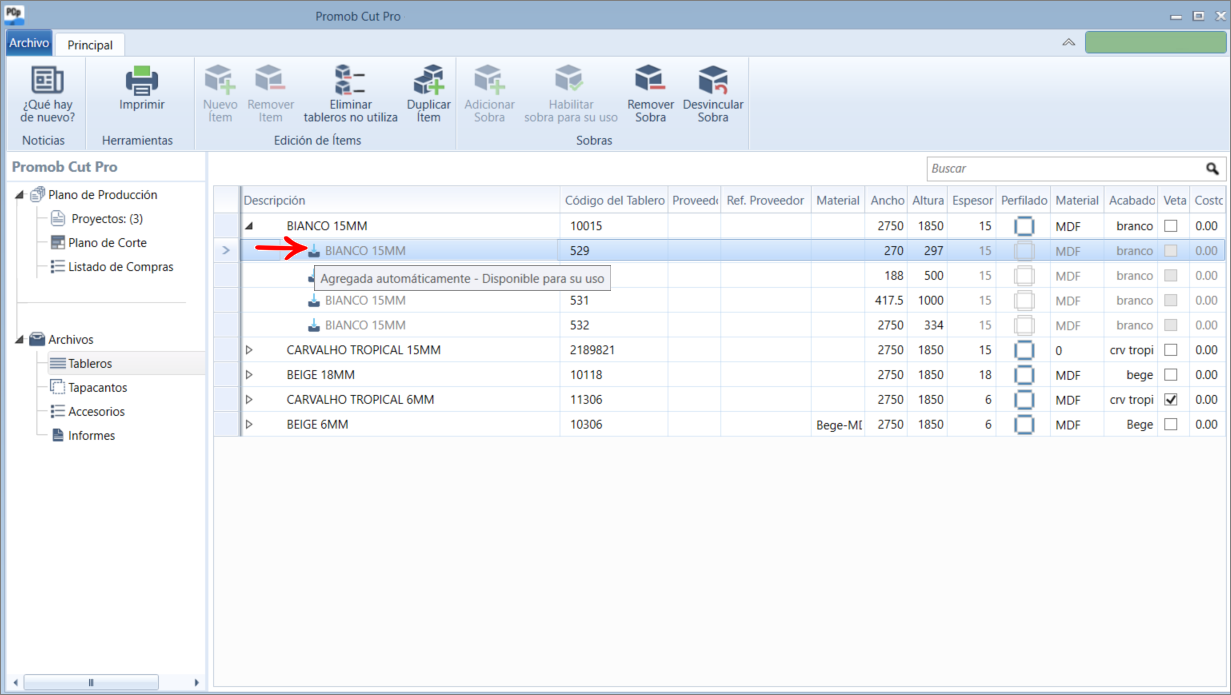This screenshot has width=1231, height=695.
Task: Expand the CARVALHO TROPICAL 6MM row
Action: tap(249, 400)
